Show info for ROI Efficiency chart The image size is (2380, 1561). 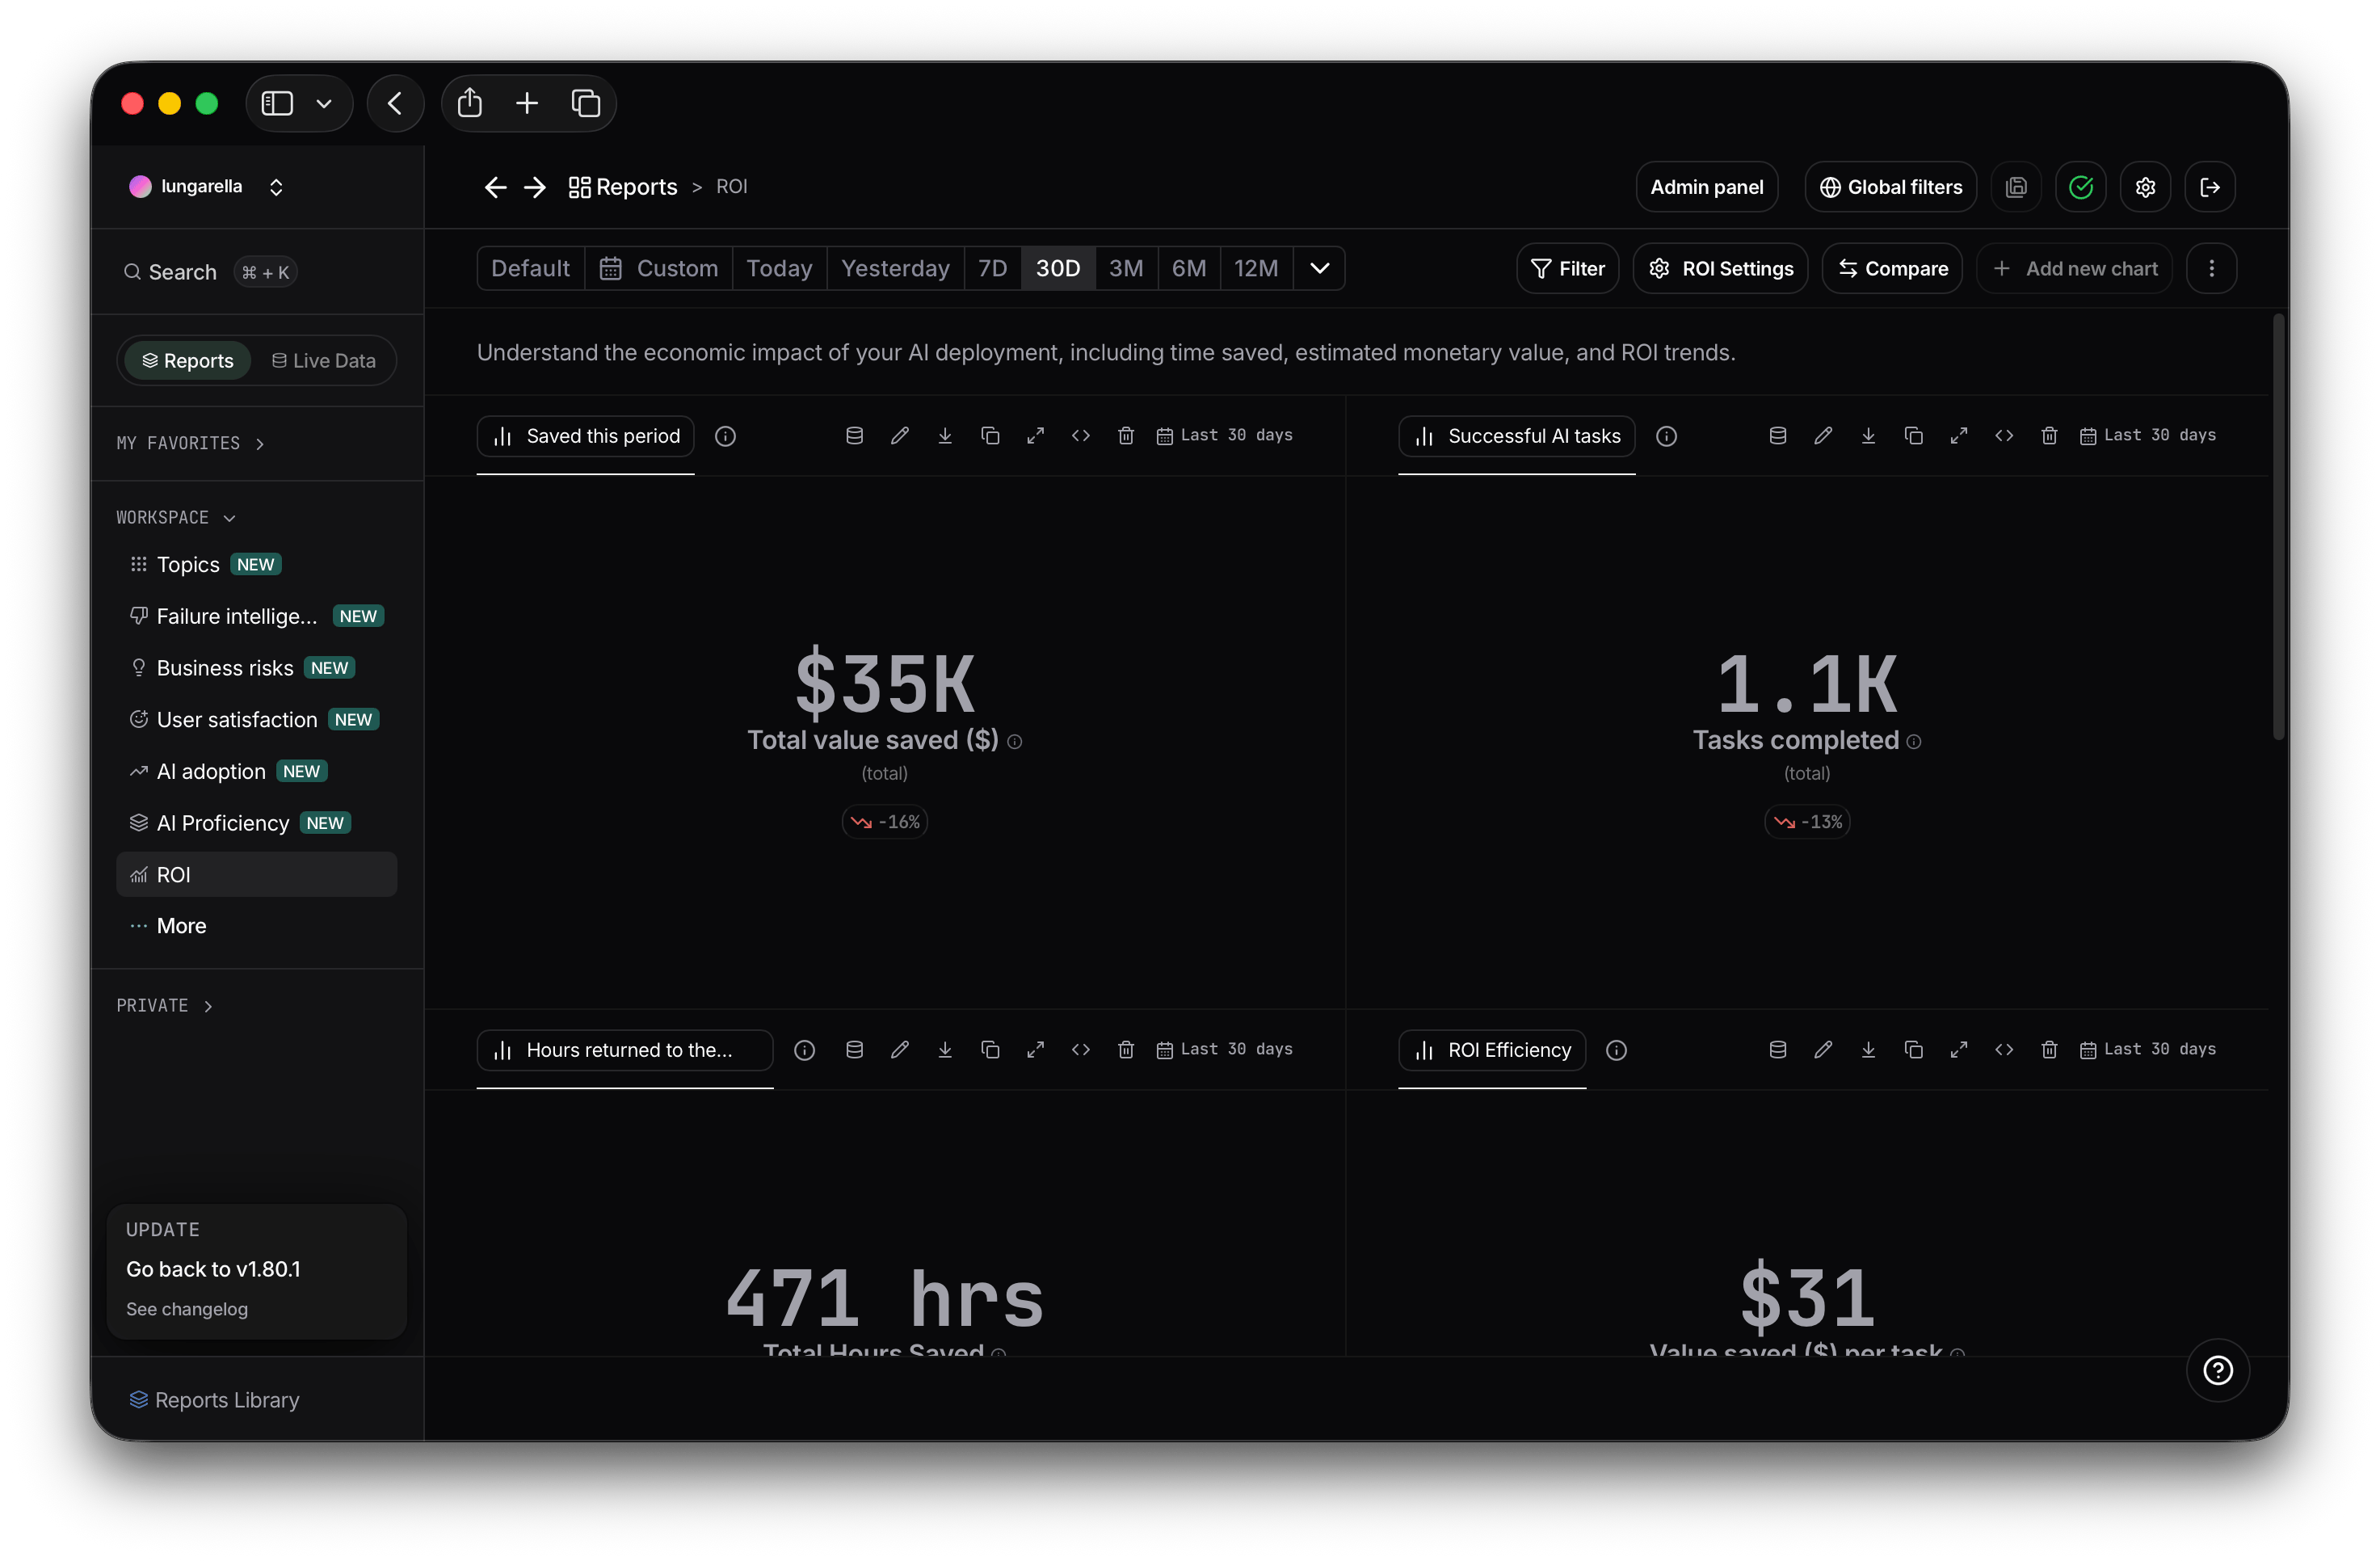(x=1617, y=1050)
